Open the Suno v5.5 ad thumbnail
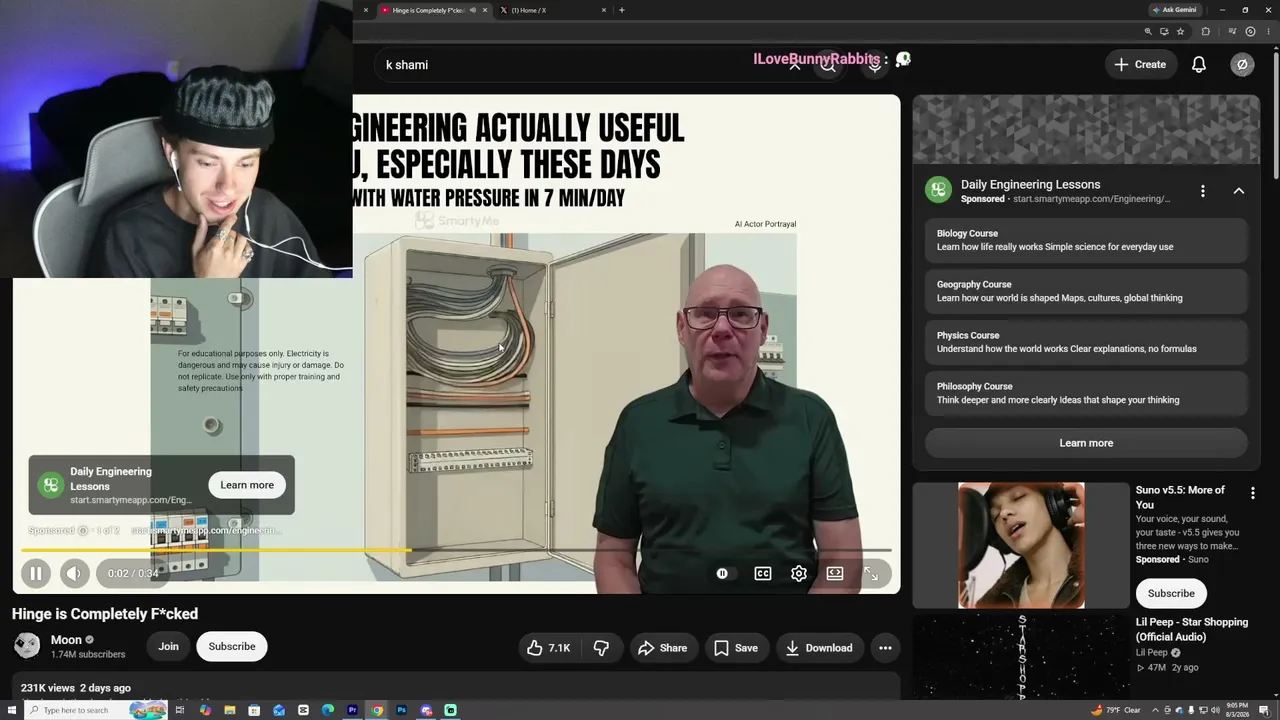 point(1021,546)
